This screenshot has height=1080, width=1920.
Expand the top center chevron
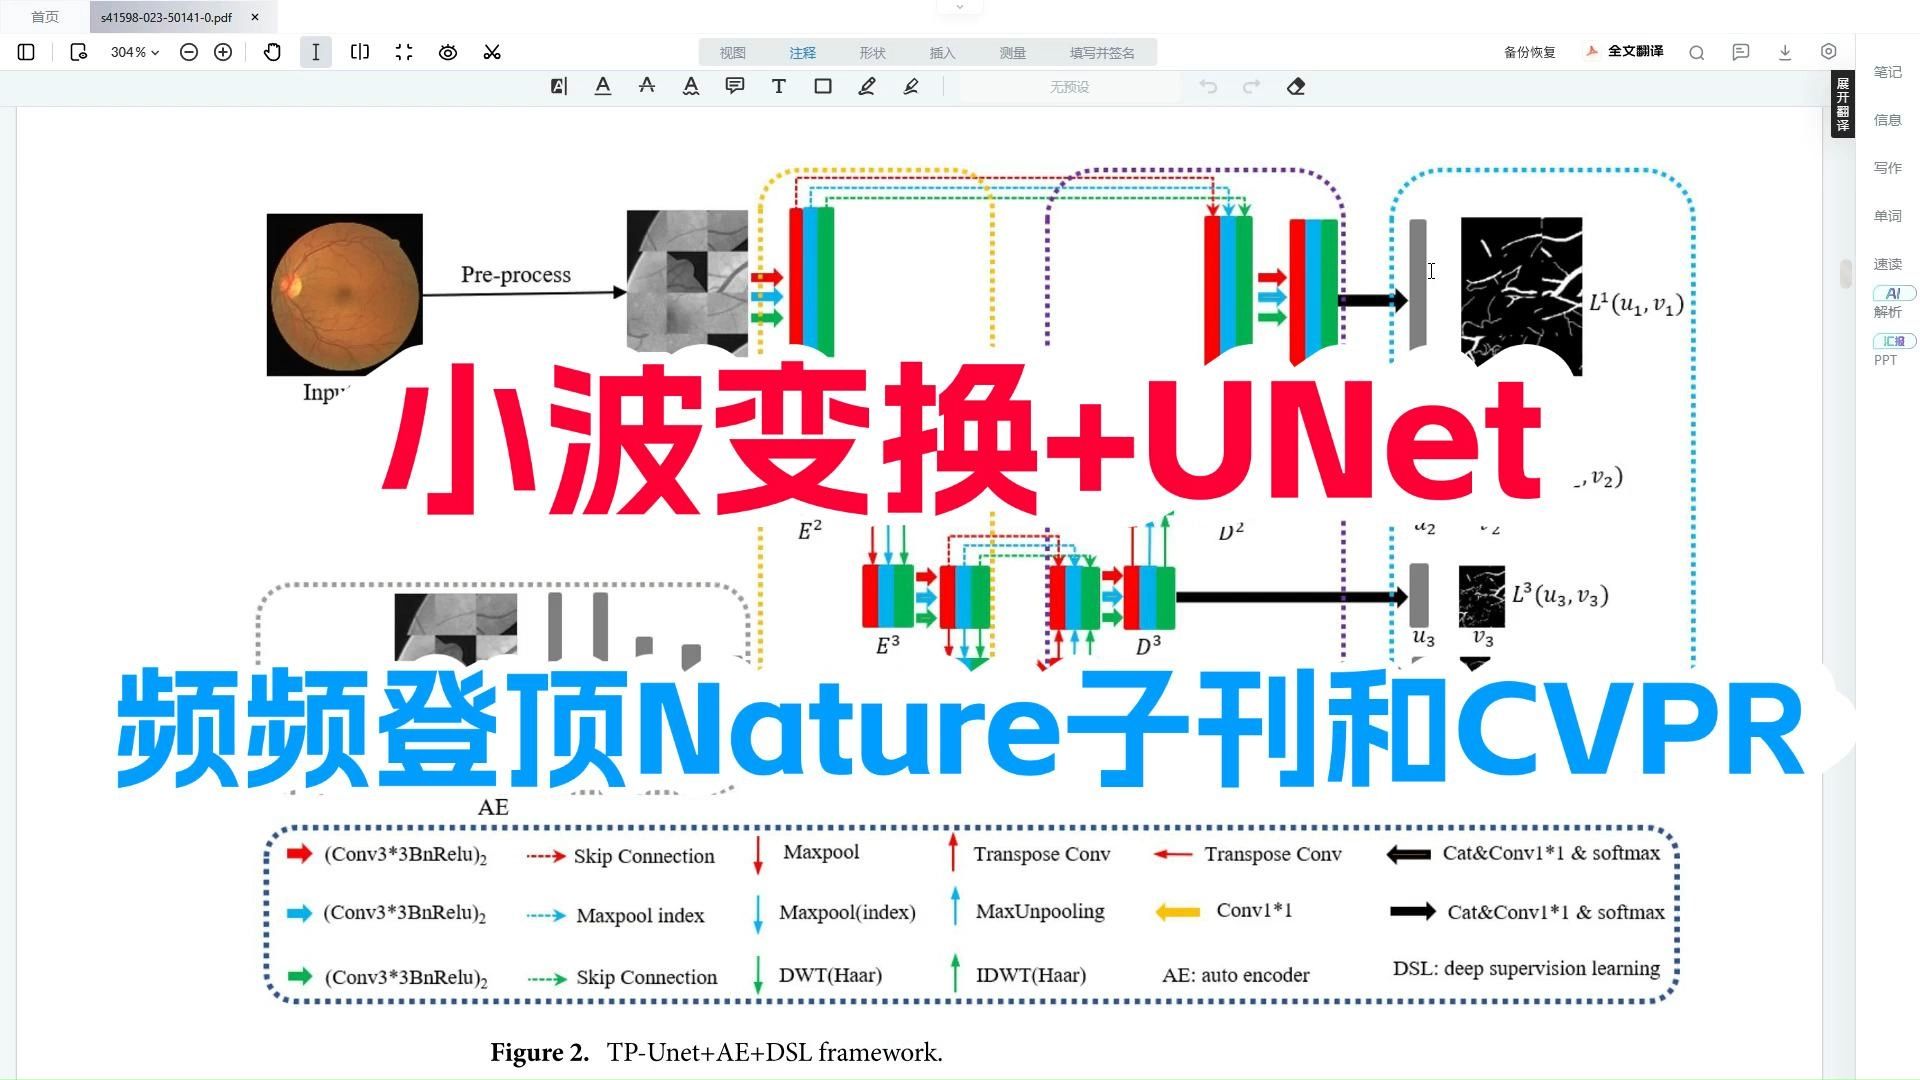tap(960, 7)
